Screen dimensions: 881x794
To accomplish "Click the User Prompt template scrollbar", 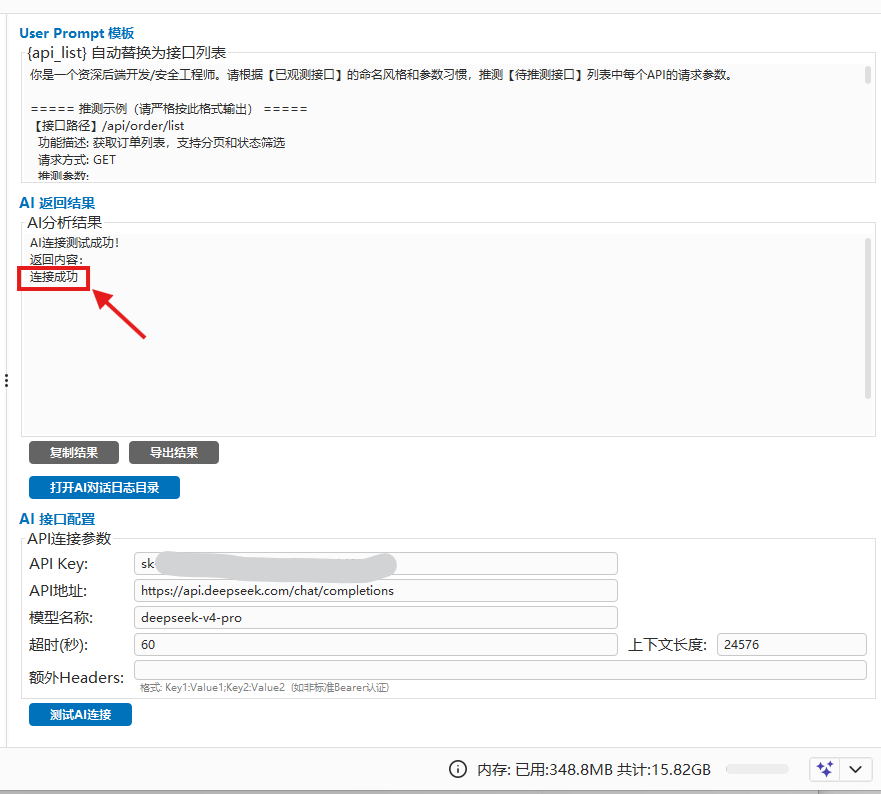I will pos(868,75).
